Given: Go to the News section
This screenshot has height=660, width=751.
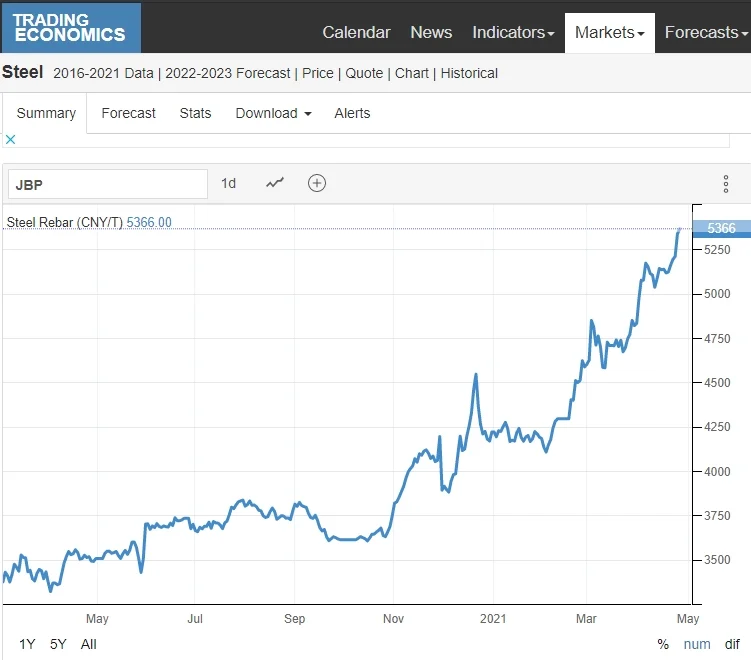Looking at the screenshot, I should click(431, 33).
